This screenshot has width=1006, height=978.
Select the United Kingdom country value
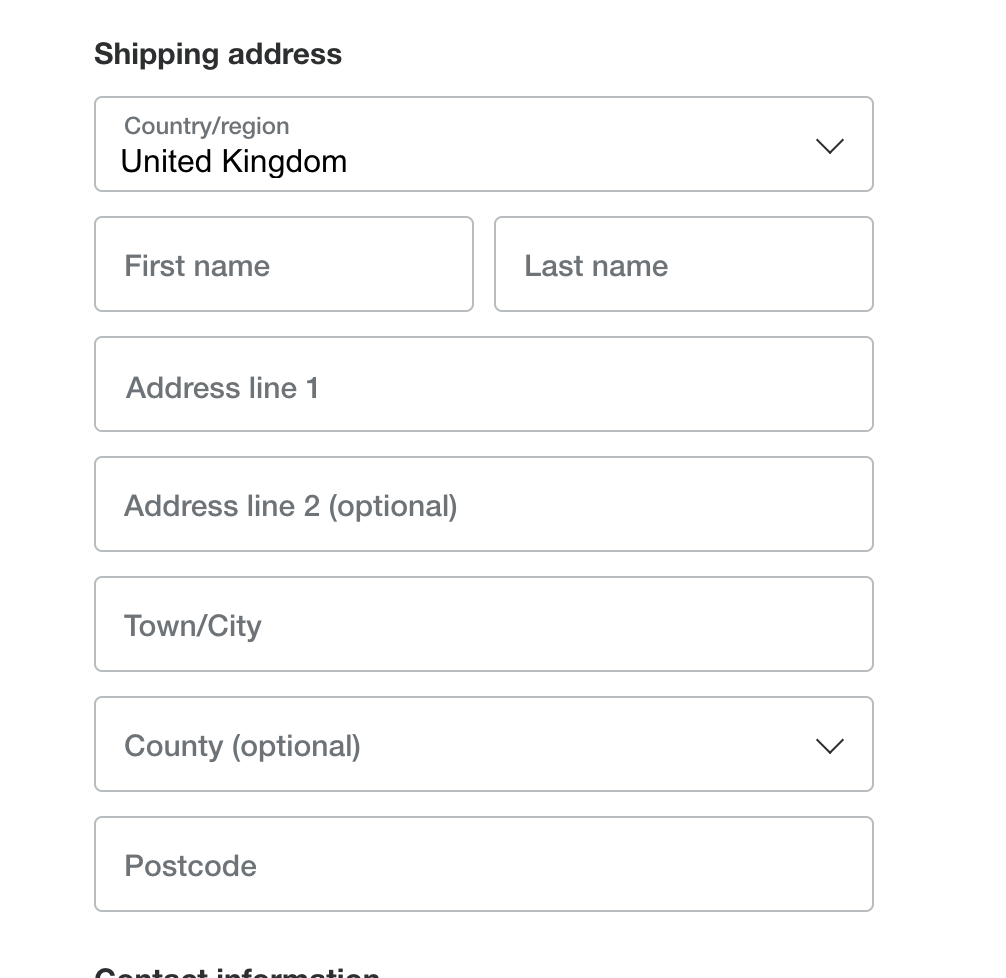tap(234, 161)
